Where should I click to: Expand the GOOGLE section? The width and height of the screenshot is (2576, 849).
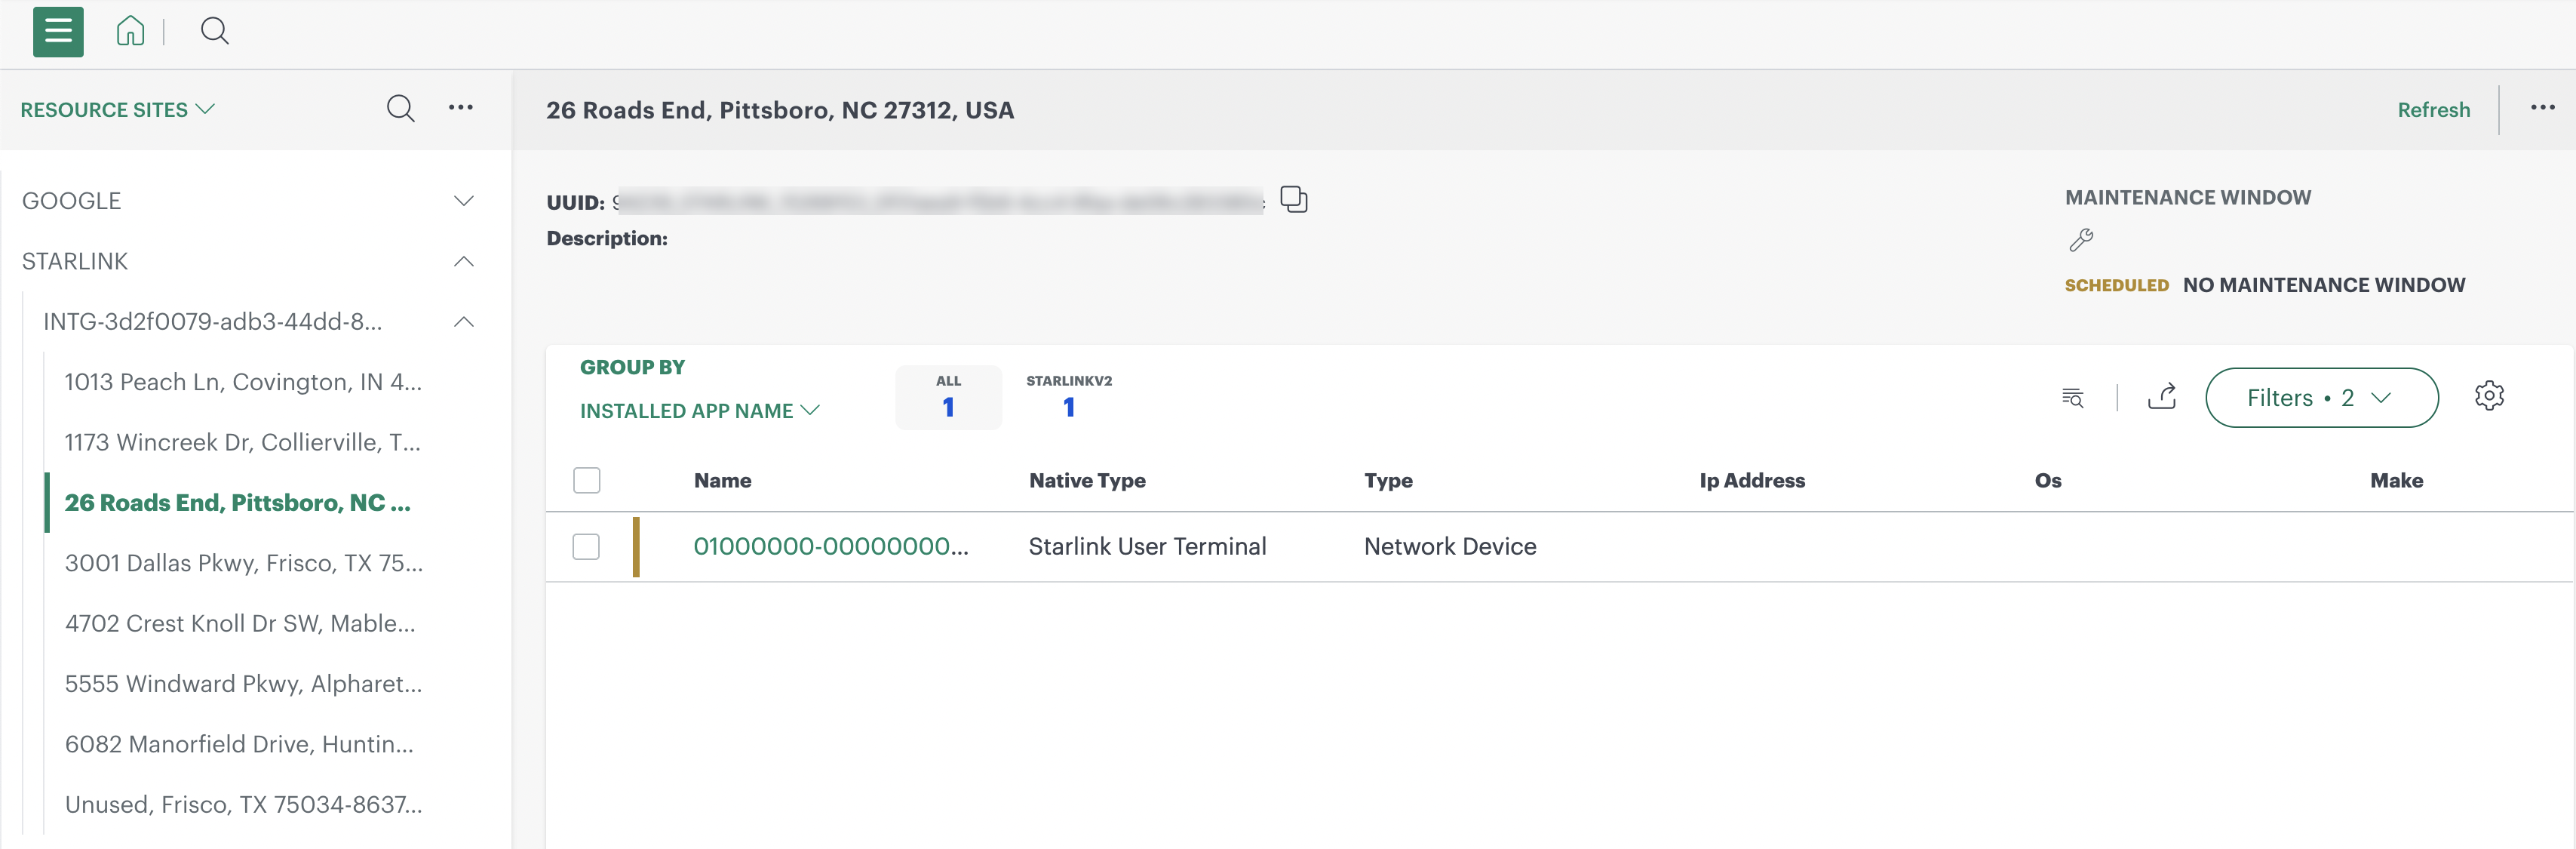[x=463, y=201]
